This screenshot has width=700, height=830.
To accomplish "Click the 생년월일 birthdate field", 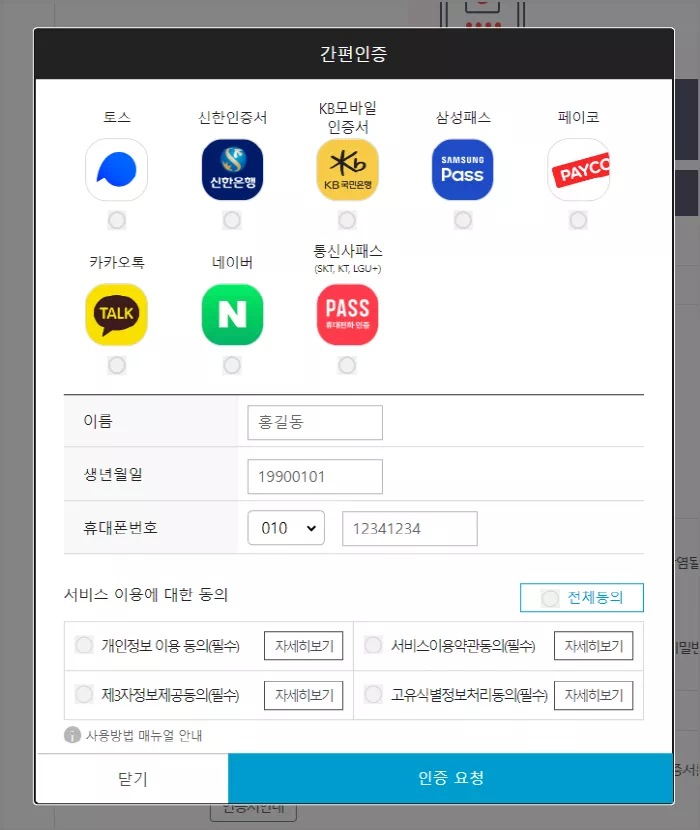I will 315,476.
